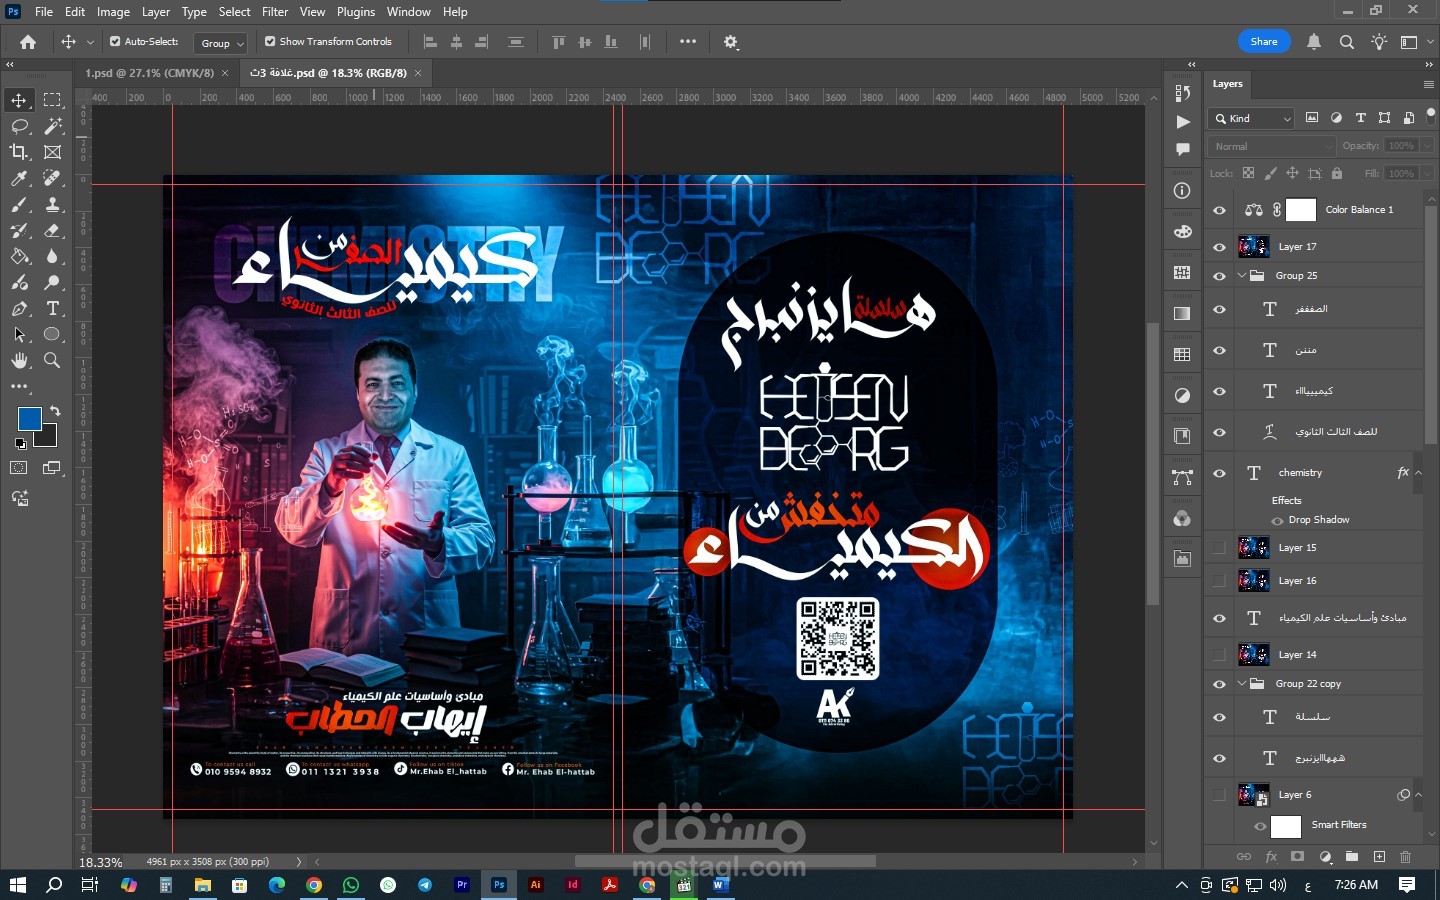Viewport: 1440px width, 900px height.
Task: Select the Hand tool
Action: pos(19,360)
